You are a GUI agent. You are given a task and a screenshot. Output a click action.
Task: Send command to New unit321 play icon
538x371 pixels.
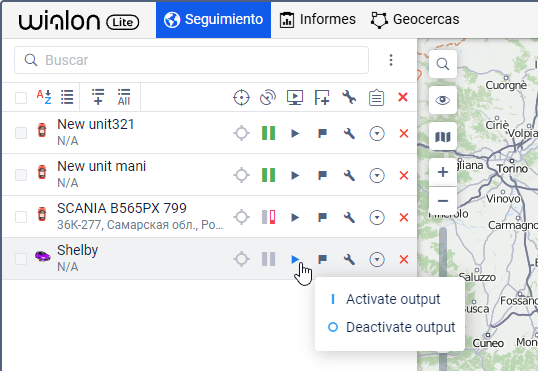click(x=295, y=134)
